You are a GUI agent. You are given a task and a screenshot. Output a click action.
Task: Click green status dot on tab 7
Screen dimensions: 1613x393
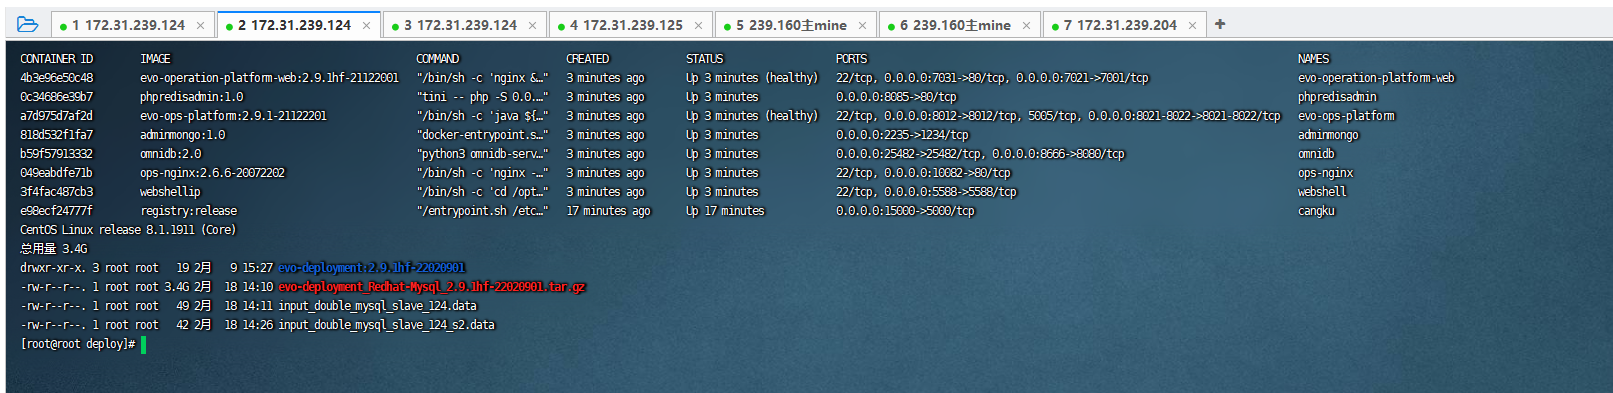[1055, 26]
